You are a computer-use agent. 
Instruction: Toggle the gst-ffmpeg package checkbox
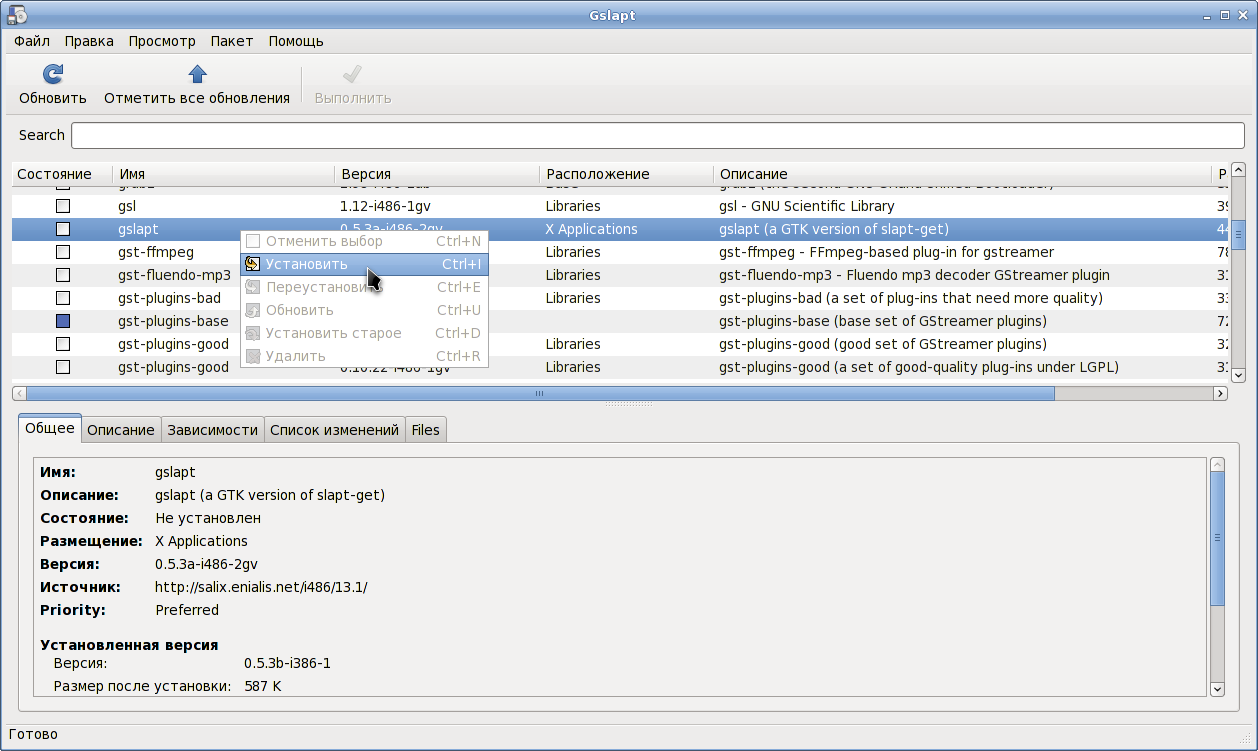click(x=63, y=252)
